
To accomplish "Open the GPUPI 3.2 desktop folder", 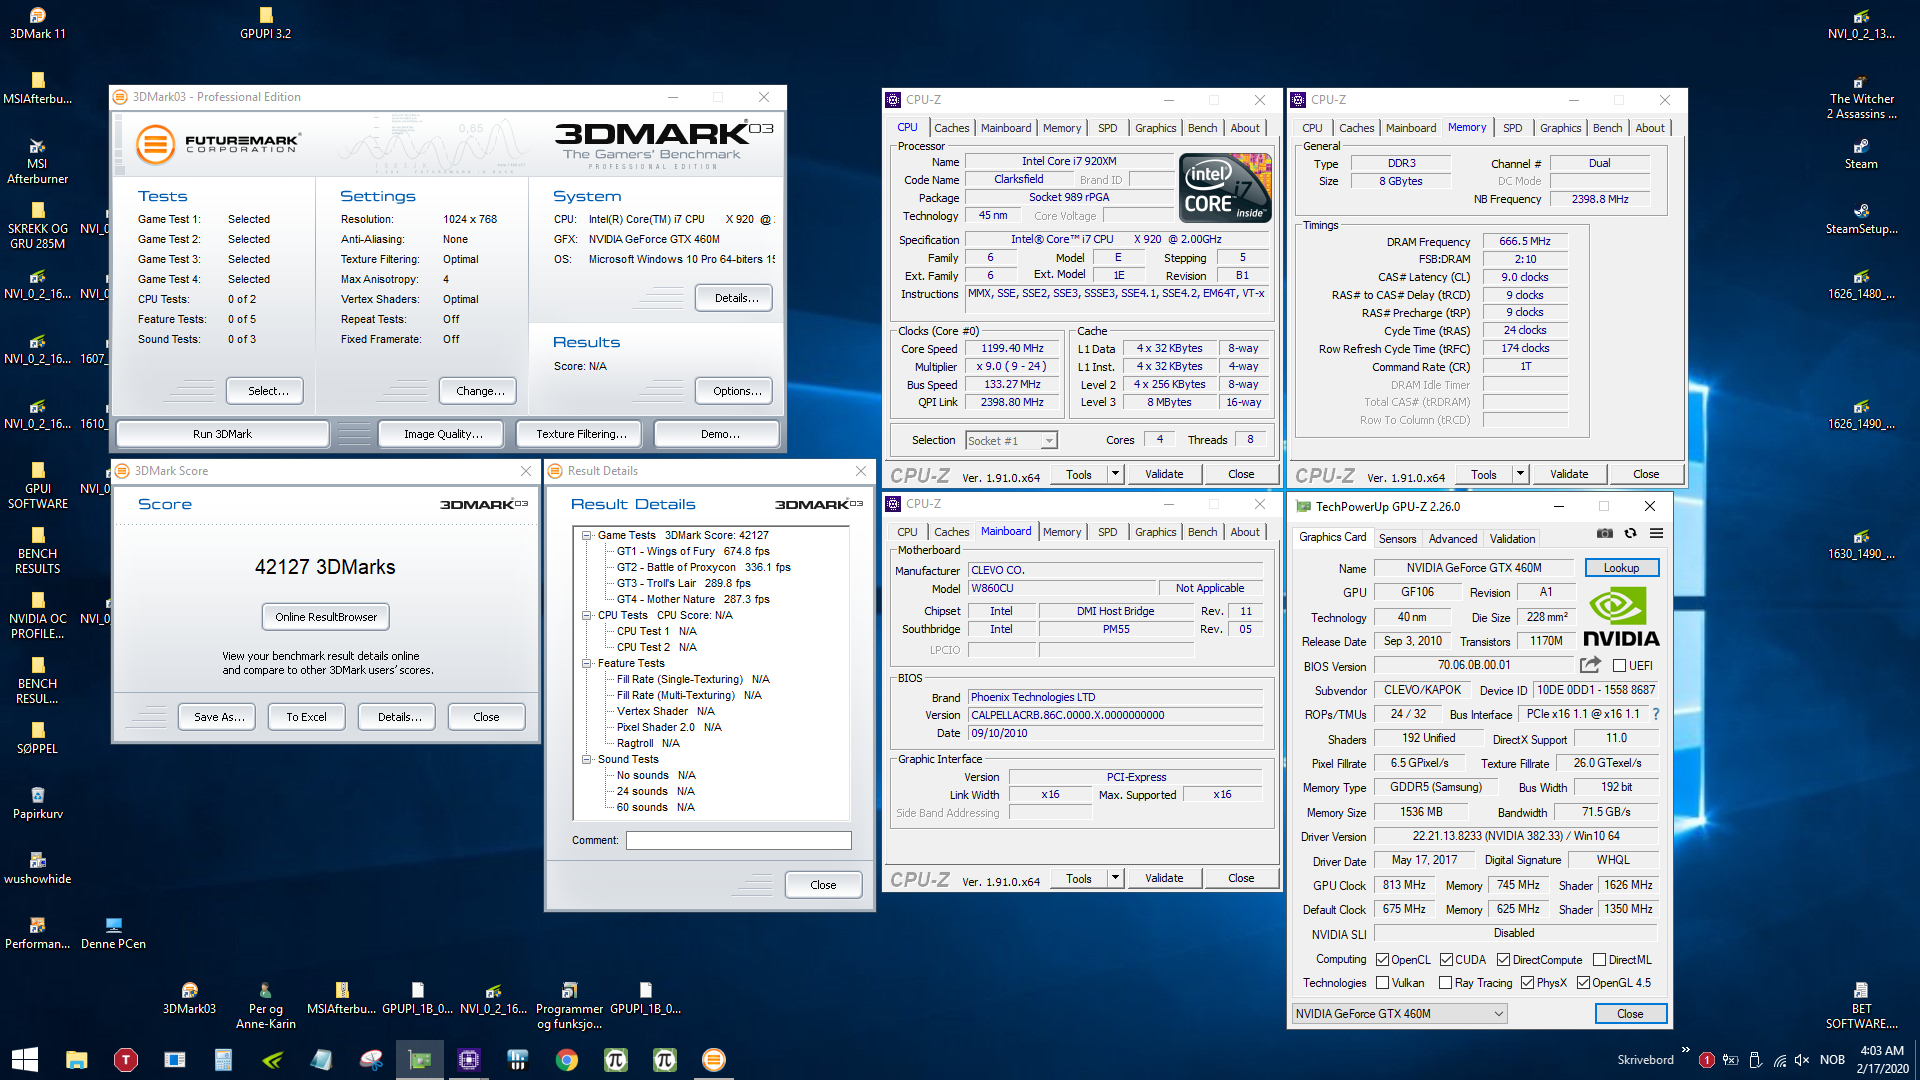I will pyautogui.click(x=266, y=23).
